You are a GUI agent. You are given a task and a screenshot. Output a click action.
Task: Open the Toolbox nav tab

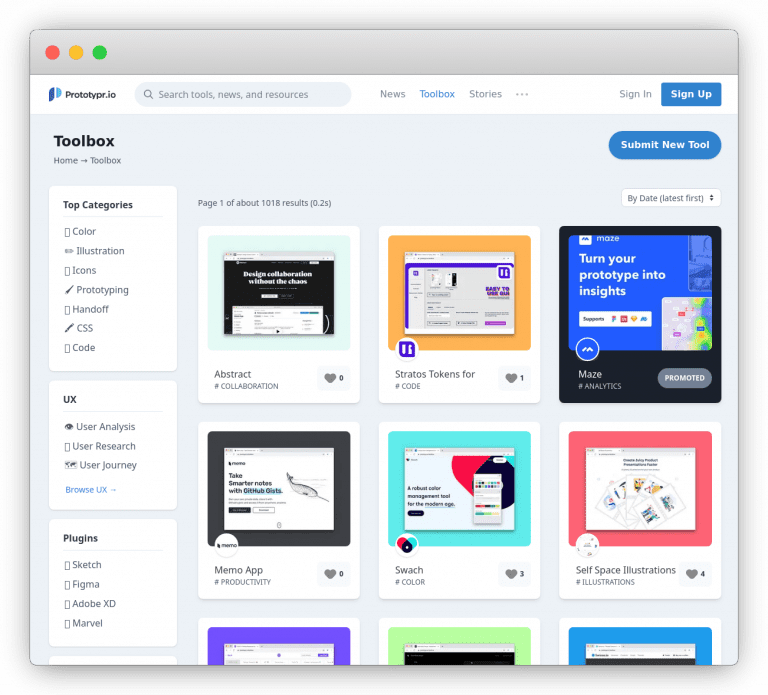(437, 94)
